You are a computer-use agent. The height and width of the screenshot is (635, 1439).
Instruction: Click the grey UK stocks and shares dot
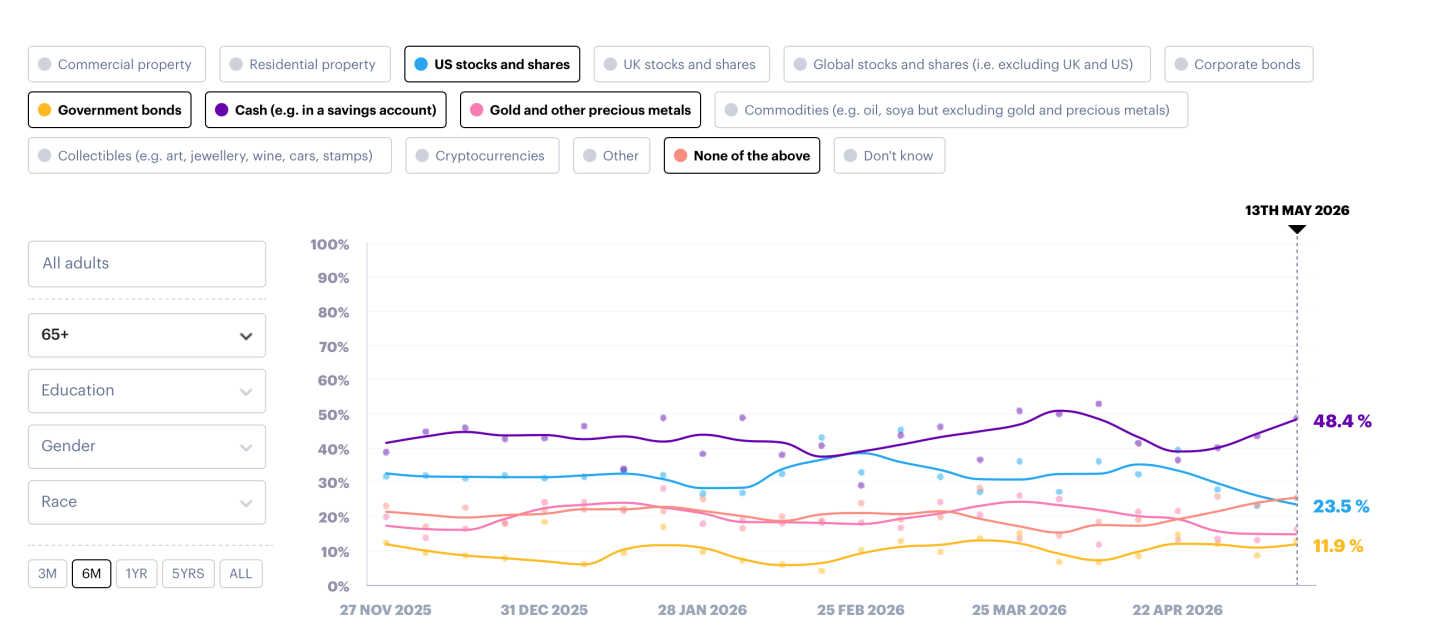[x=610, y=64]
